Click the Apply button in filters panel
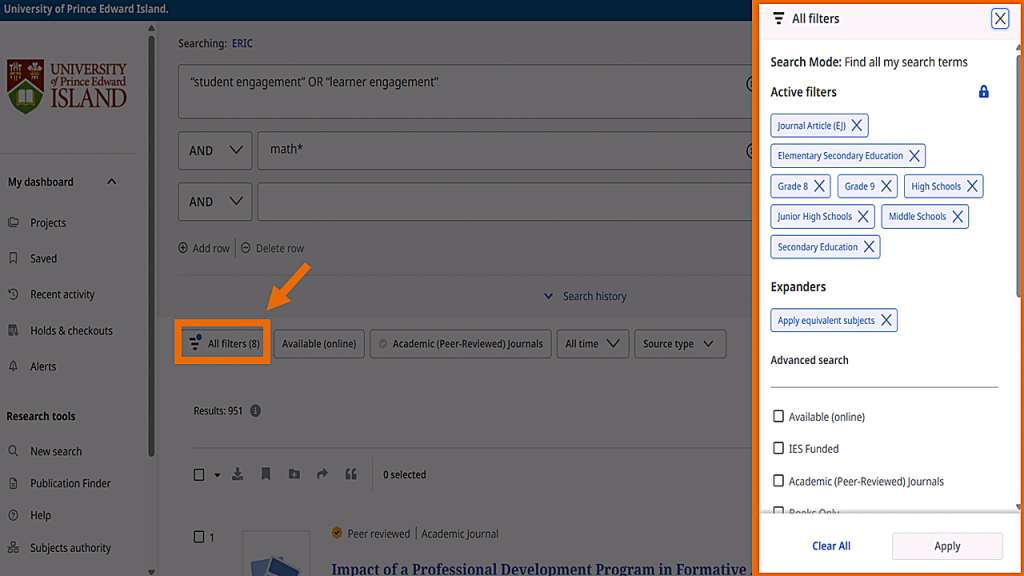Viewport: 1024px width, 576px height. tap(946, 546)
